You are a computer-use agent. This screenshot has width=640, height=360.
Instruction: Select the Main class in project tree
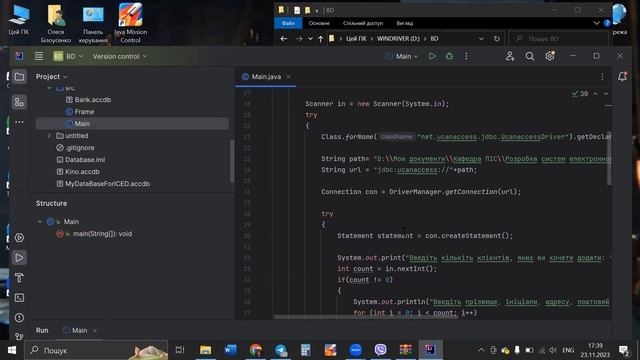132,124
